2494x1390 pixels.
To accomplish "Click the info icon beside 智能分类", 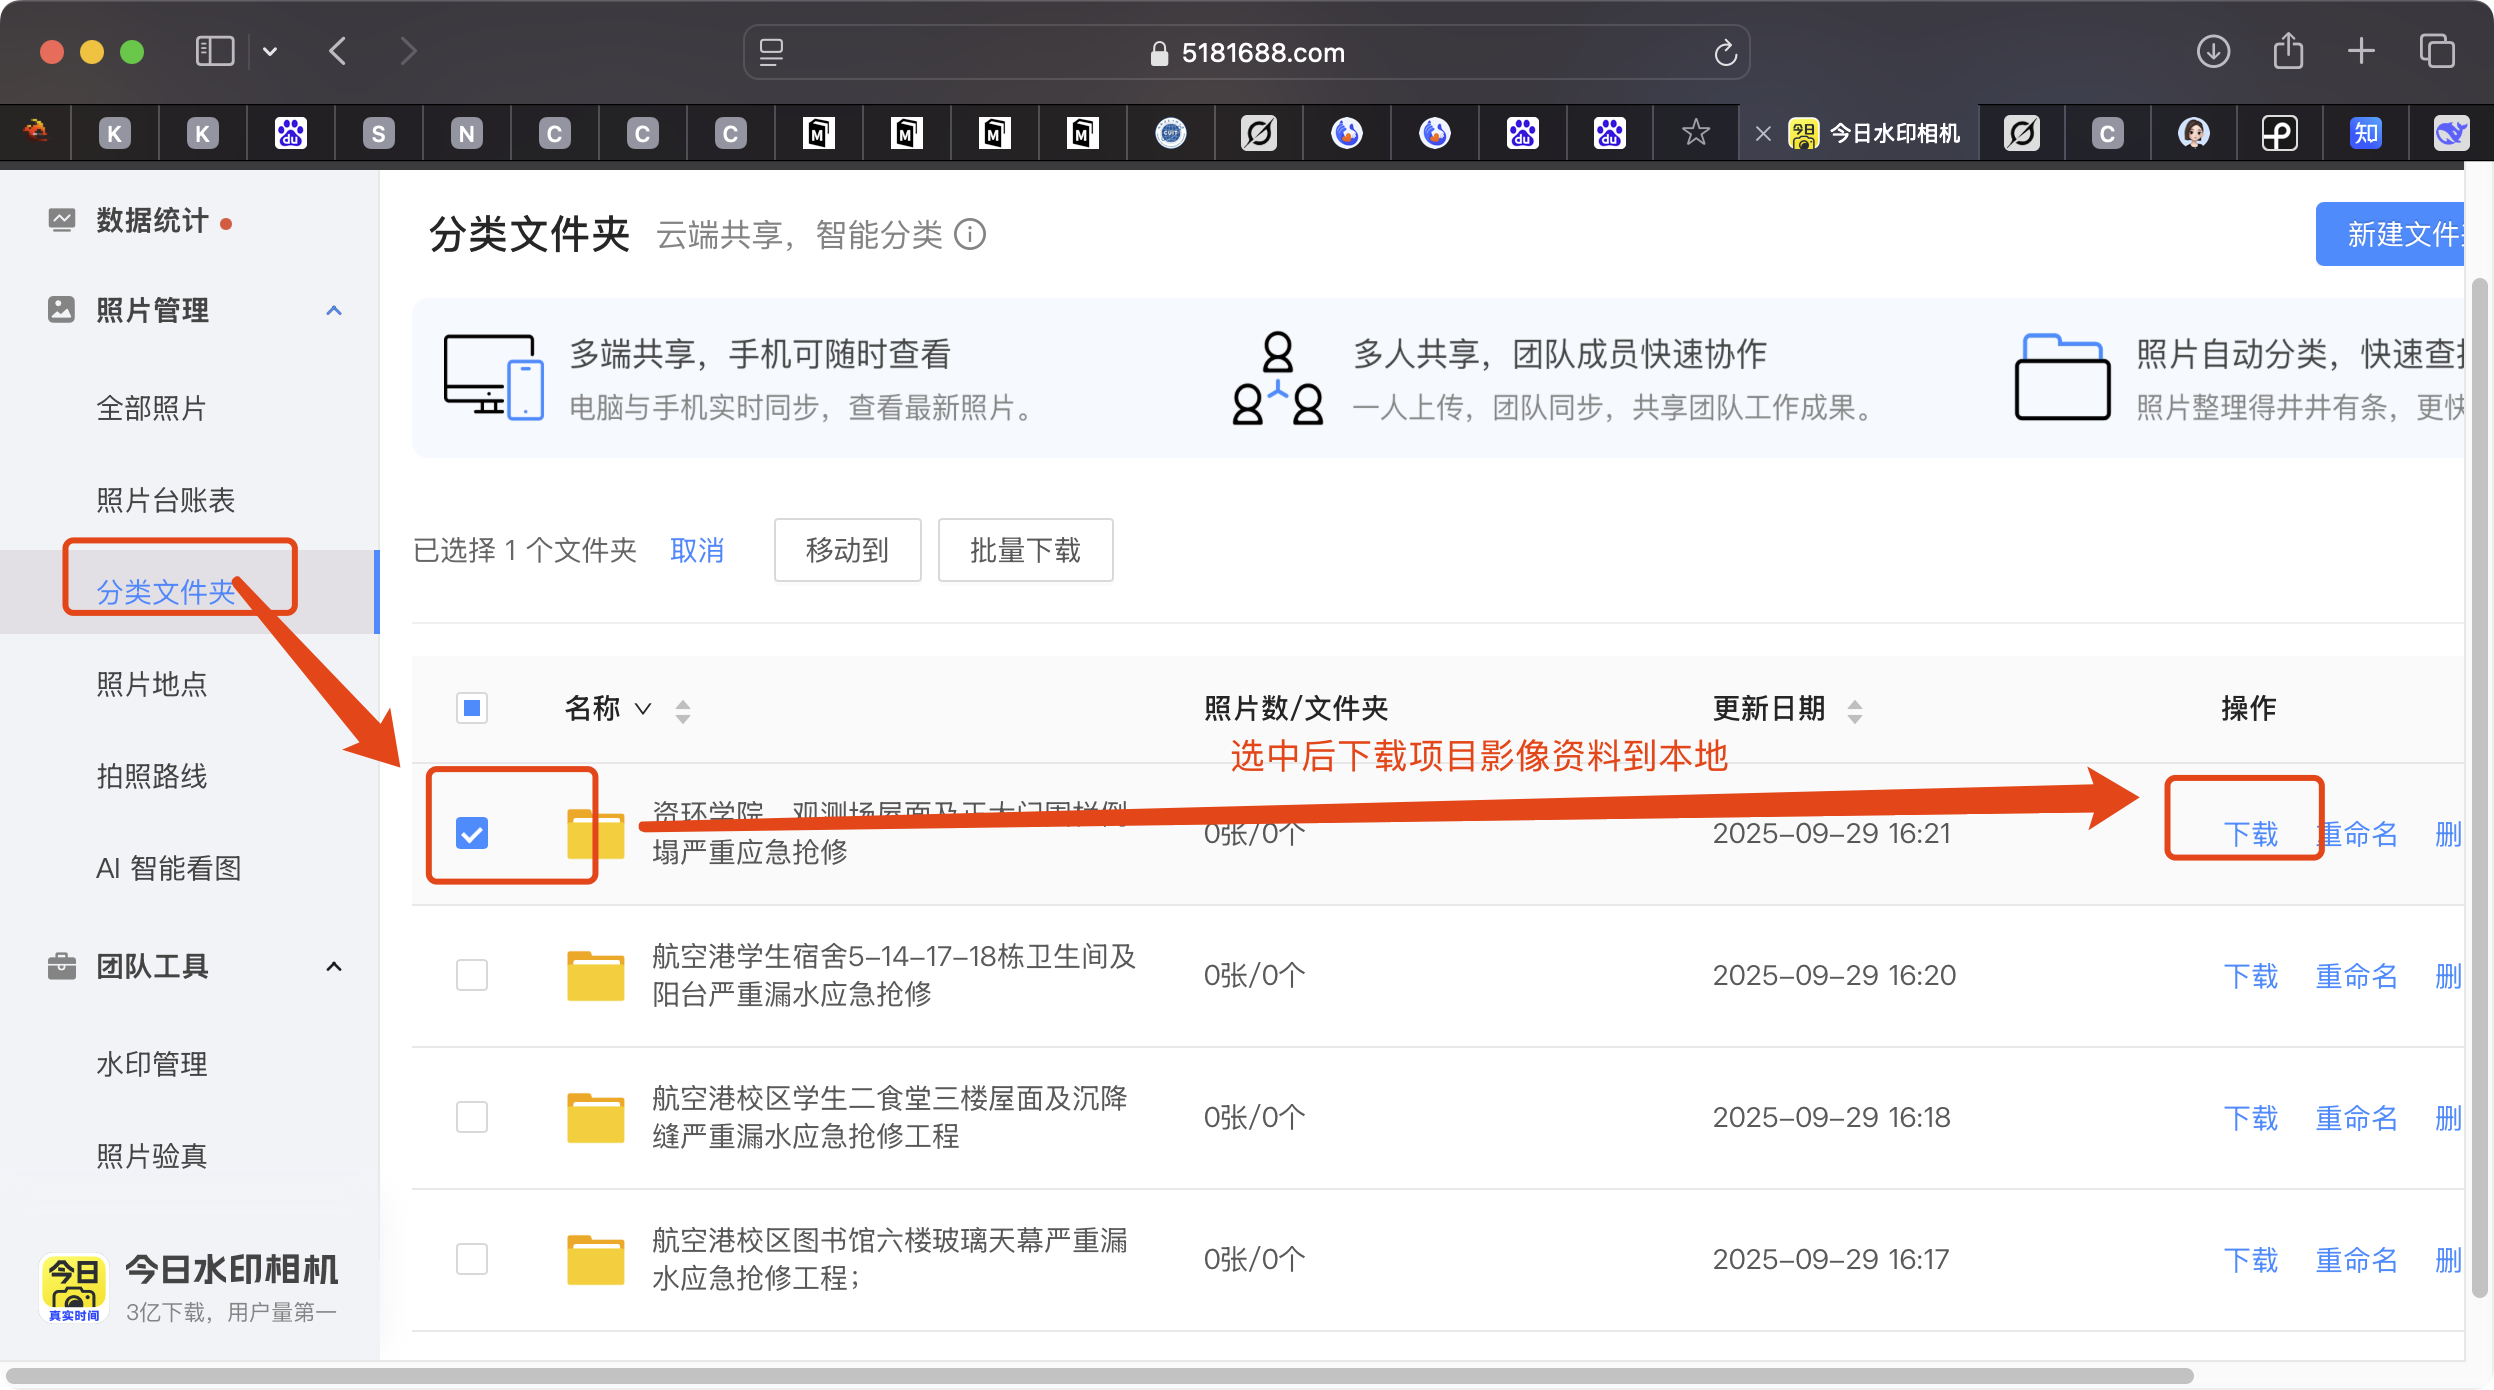I will [x=969, y=234].
